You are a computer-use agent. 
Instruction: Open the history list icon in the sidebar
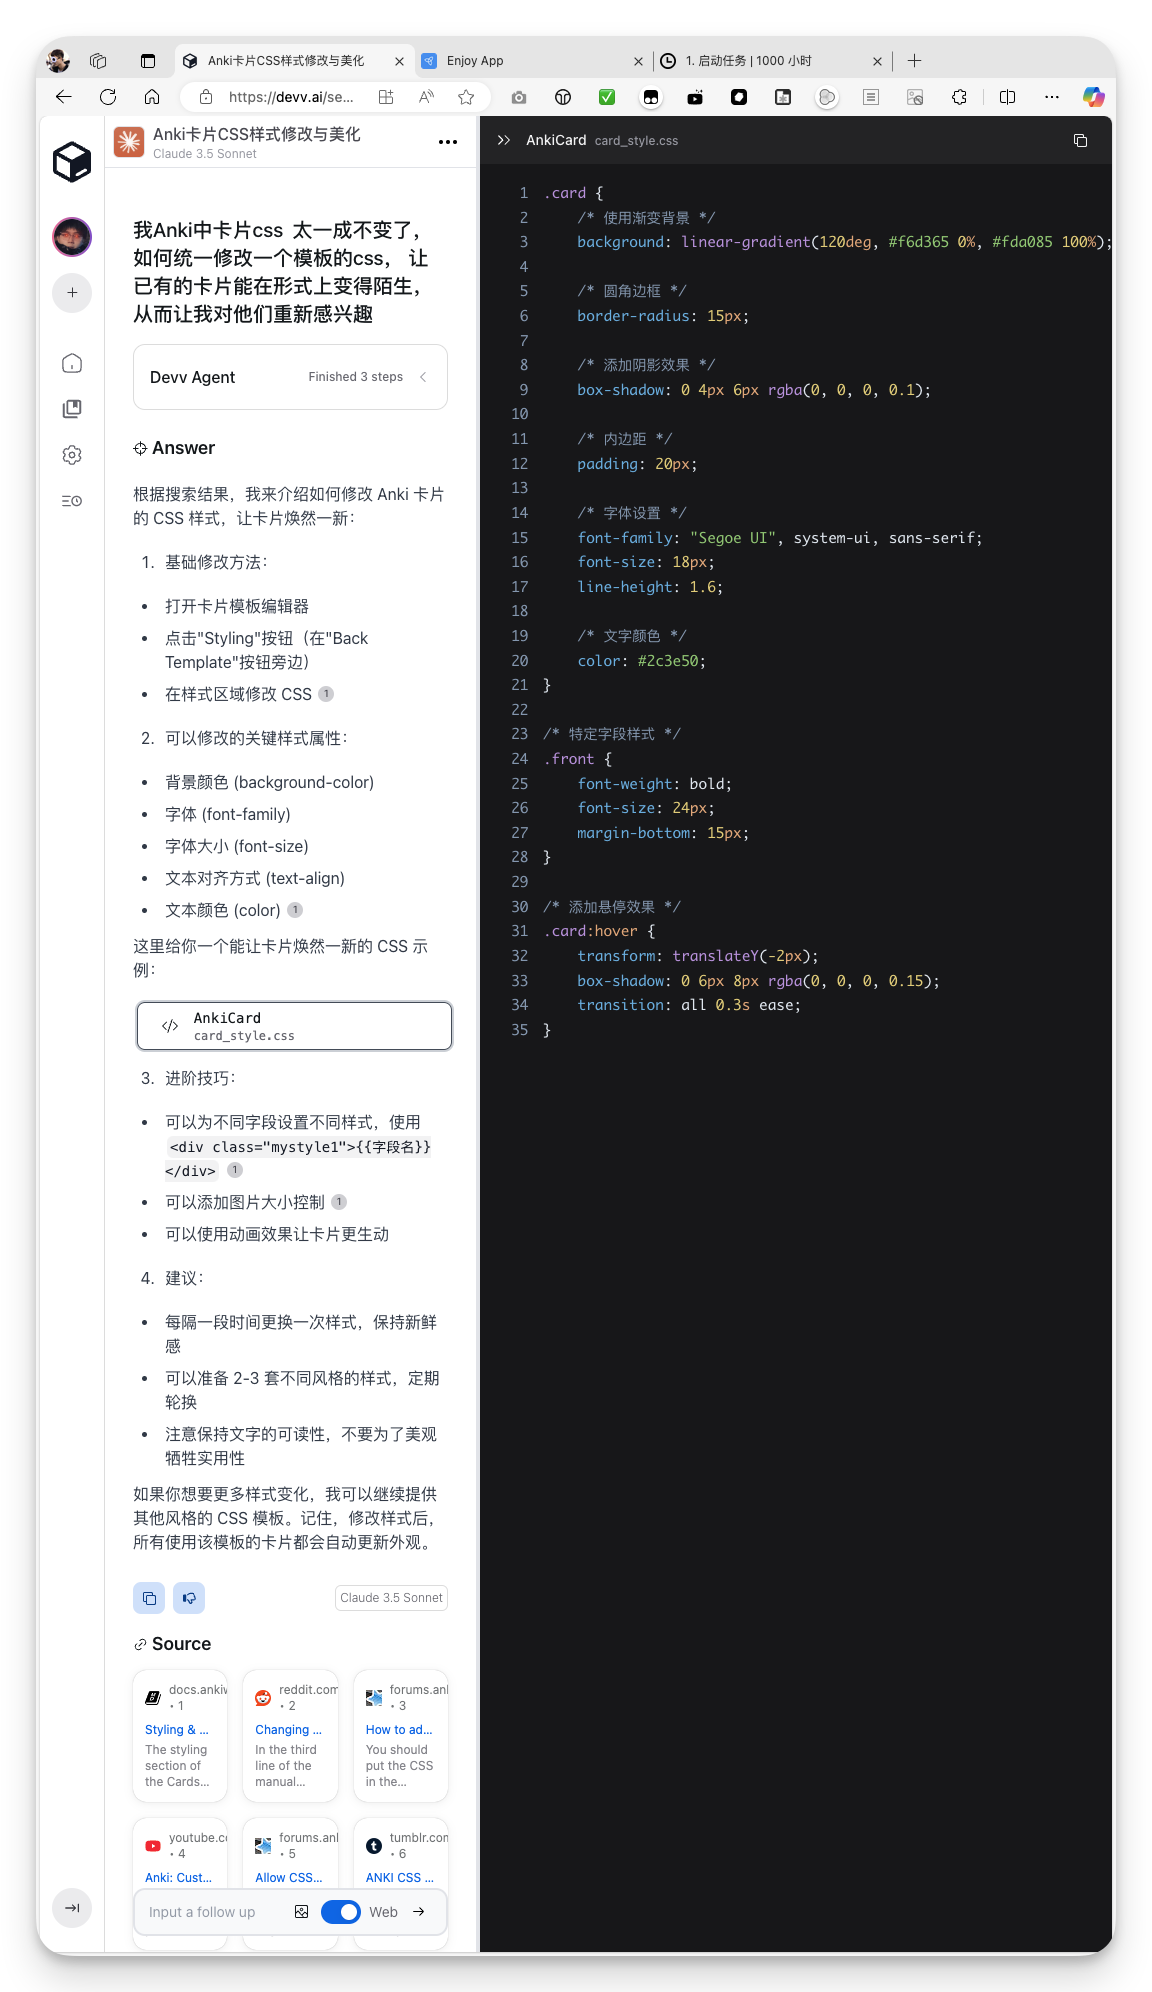click(x=72, y=501)
